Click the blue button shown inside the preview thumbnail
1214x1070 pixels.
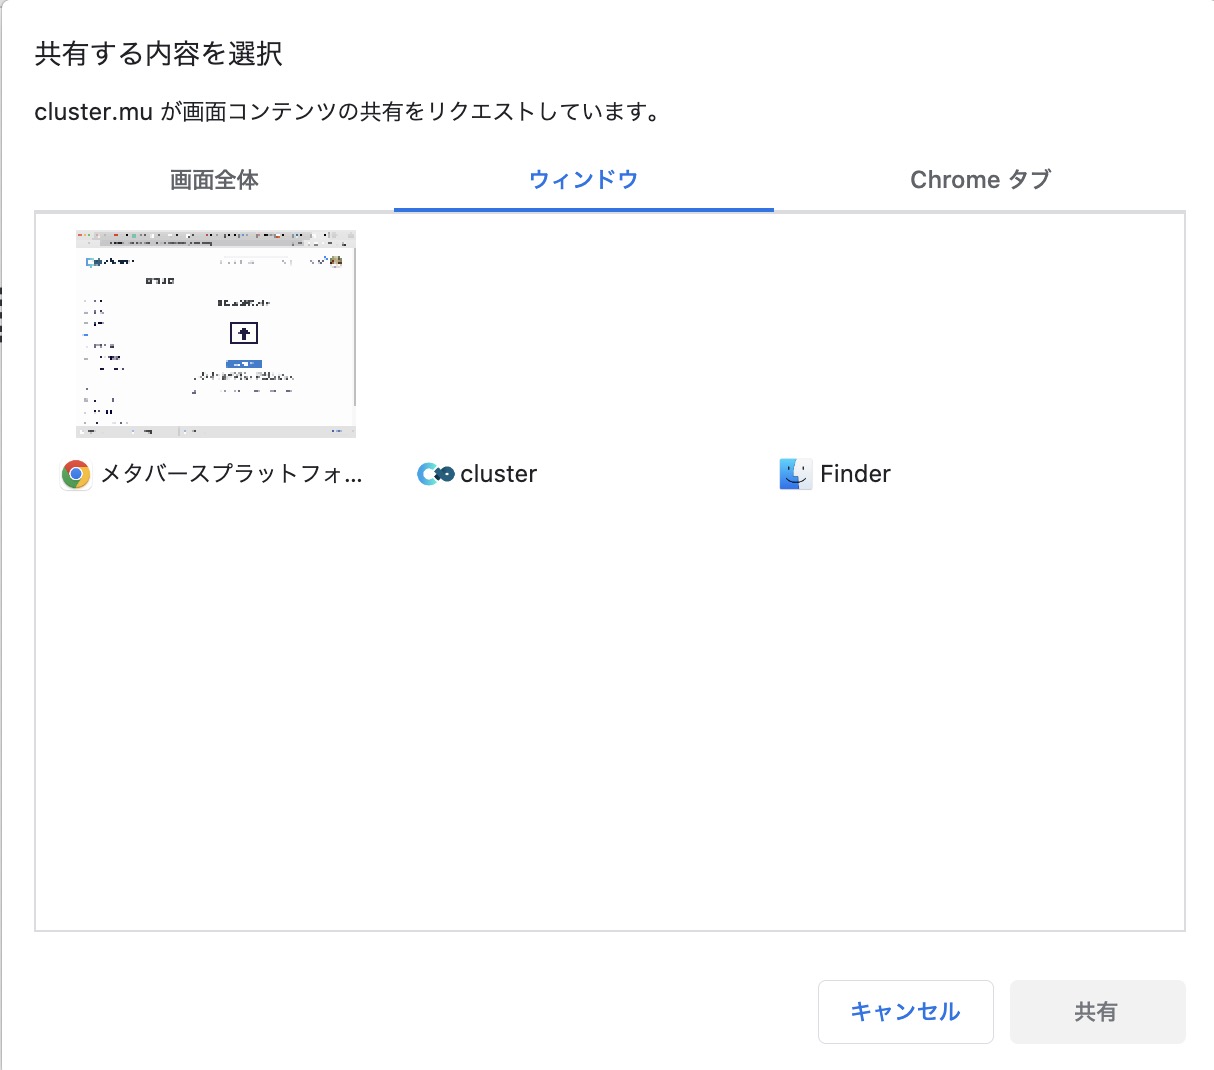pyautogui.click(x=244, y=364)
